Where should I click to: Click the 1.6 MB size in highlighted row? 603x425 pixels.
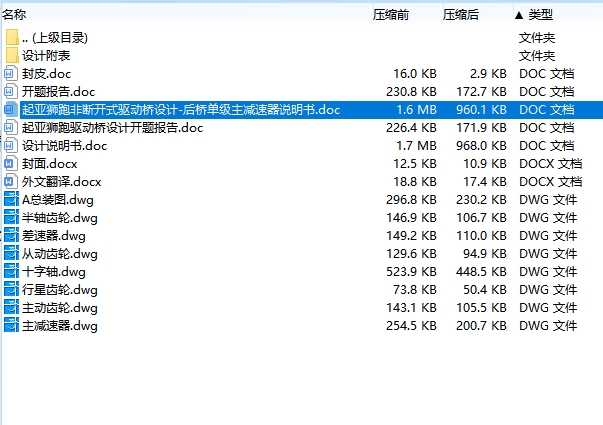pyautogui.click(x=417, y=110)
